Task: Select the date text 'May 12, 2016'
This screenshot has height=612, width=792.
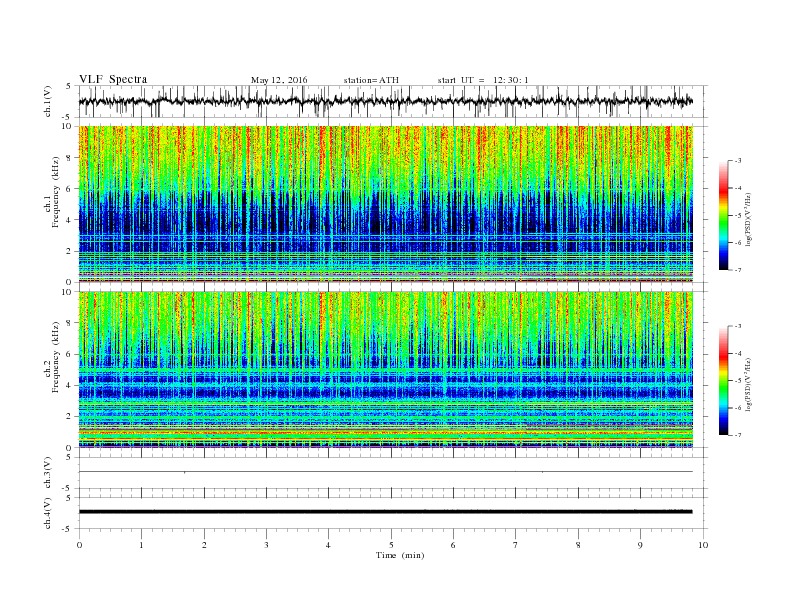Action: [x=279, y=80]
